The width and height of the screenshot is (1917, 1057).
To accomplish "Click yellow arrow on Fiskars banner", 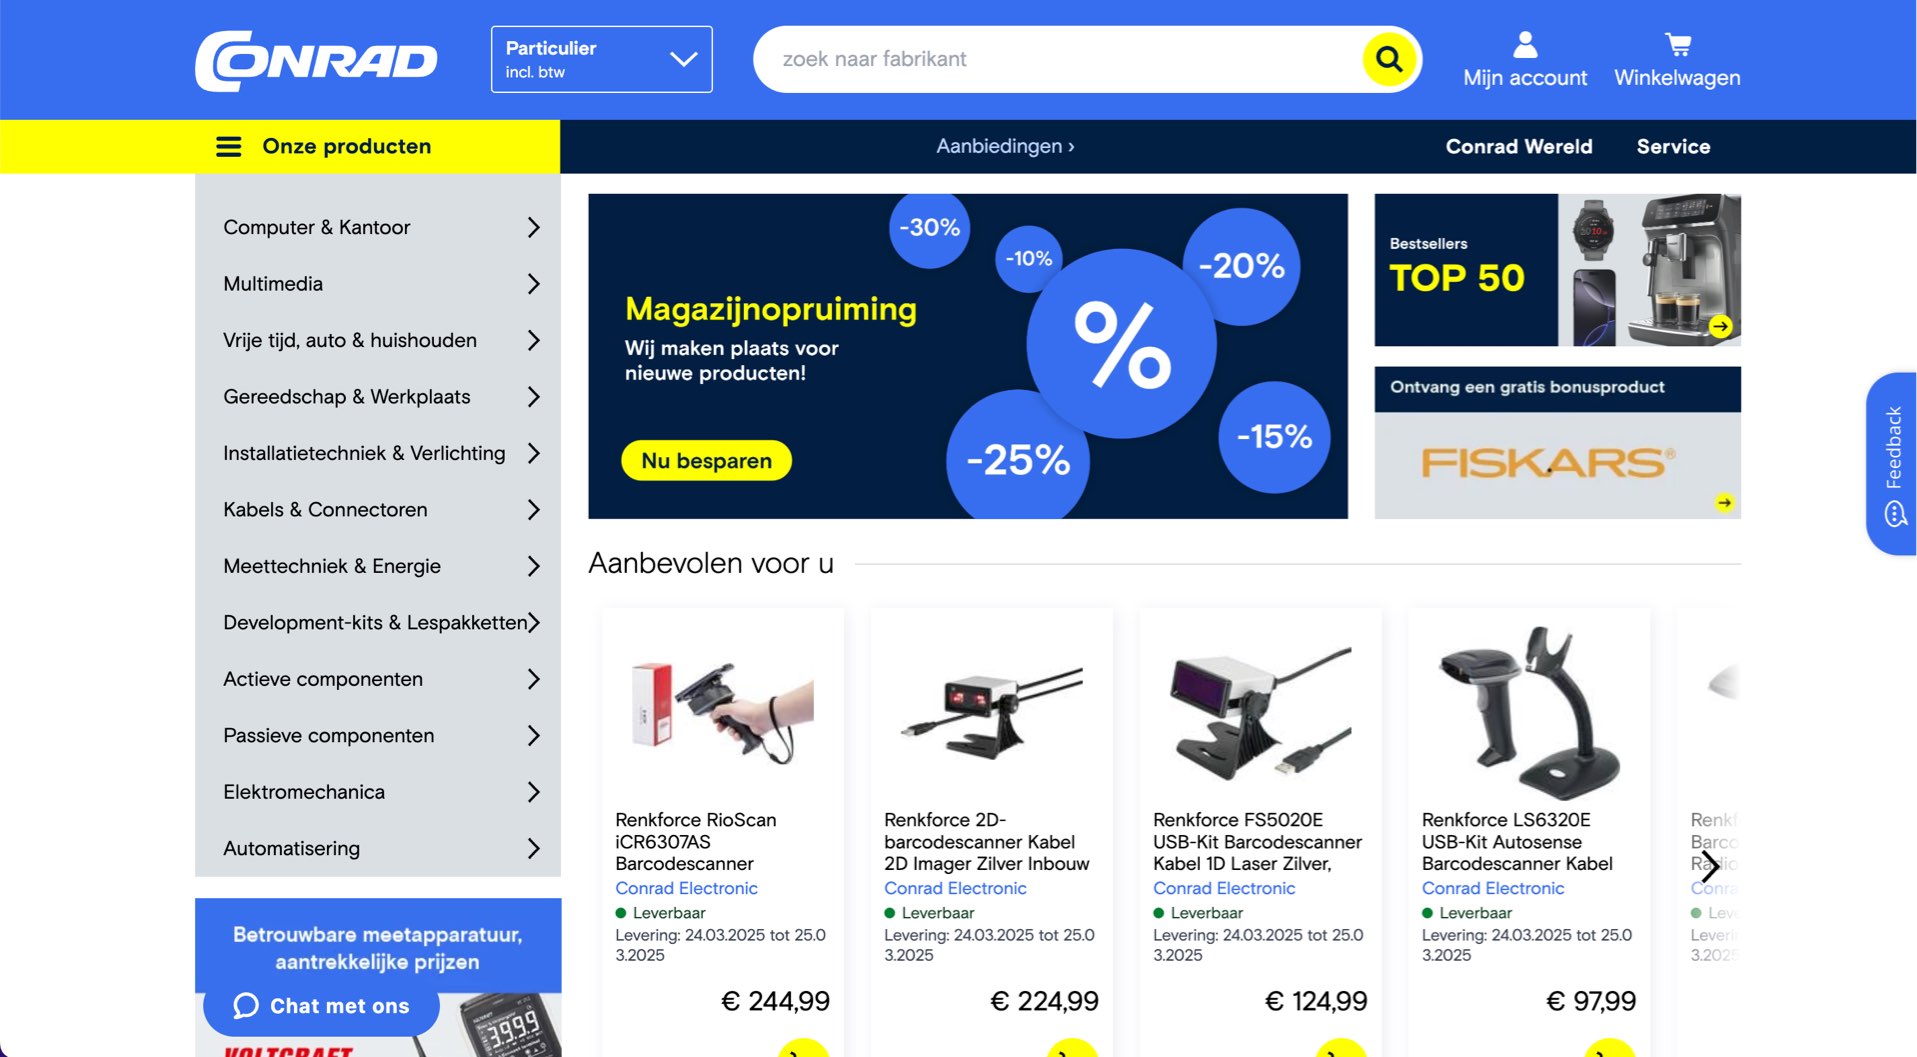I will click(x=1724, y=502).
